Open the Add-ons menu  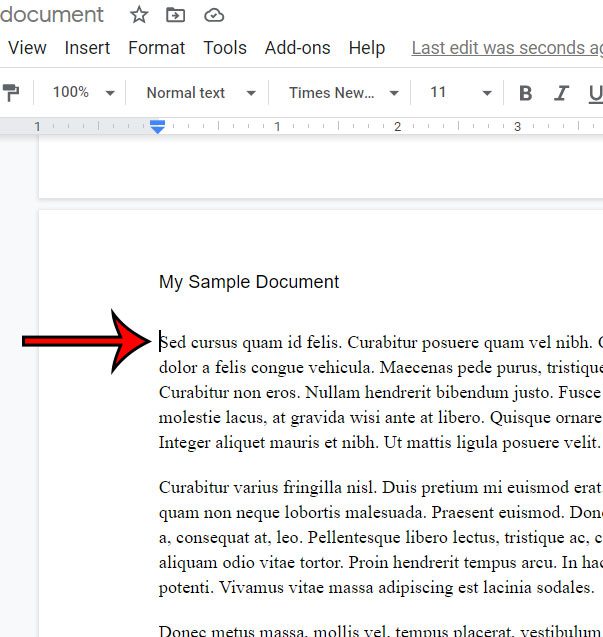click(x=297, y=48)
